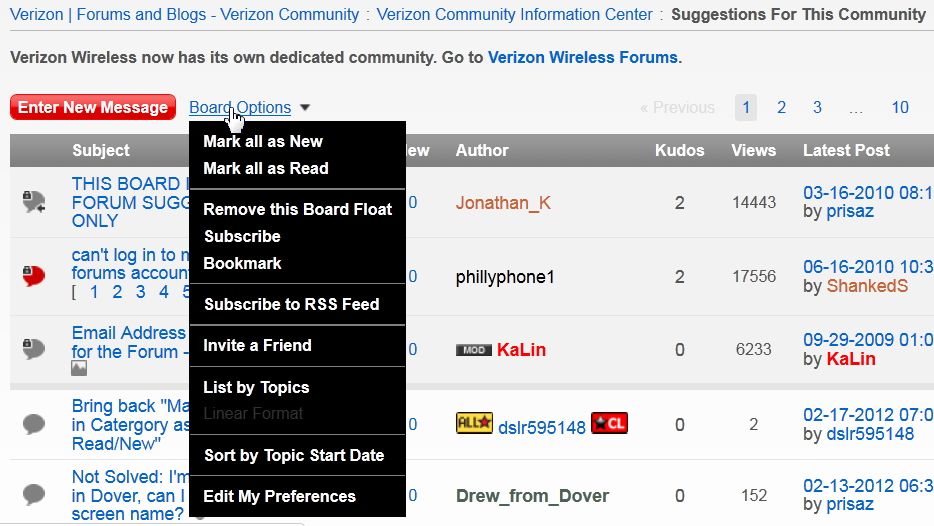Select Sort by Topic Start Date
This screenshot has width=934, height=526.
[294, 455]
